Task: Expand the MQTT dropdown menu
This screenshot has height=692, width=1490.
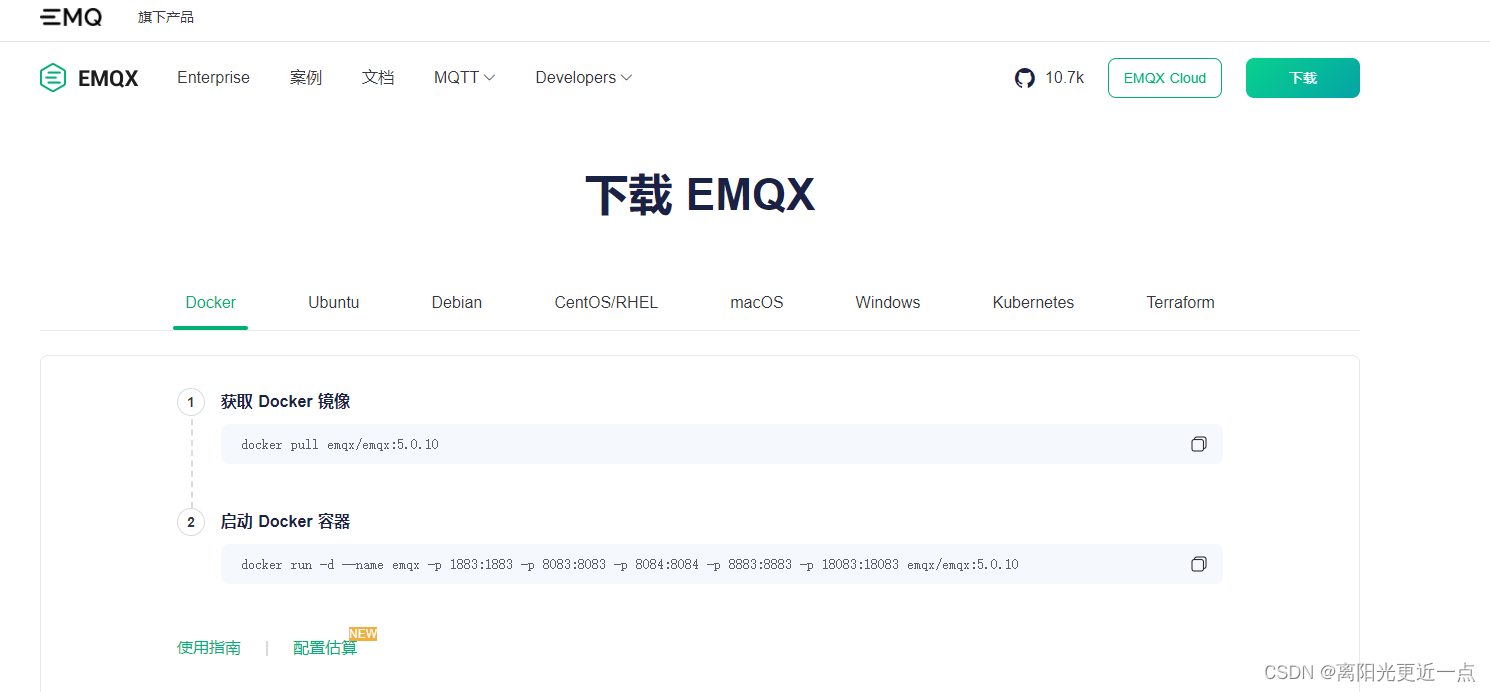Action: (465, 78)
